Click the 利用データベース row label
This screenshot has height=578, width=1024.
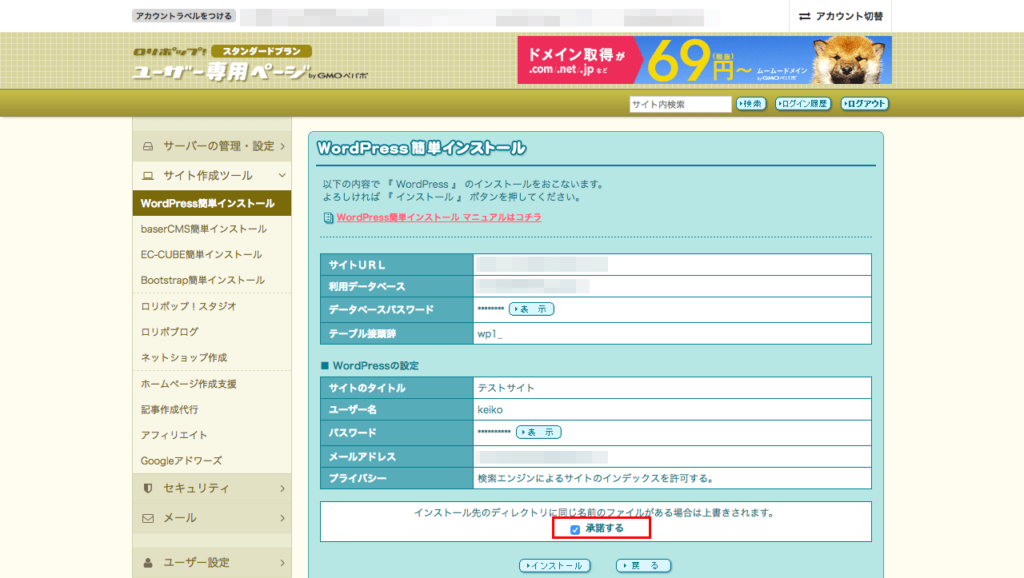point(367,287)
